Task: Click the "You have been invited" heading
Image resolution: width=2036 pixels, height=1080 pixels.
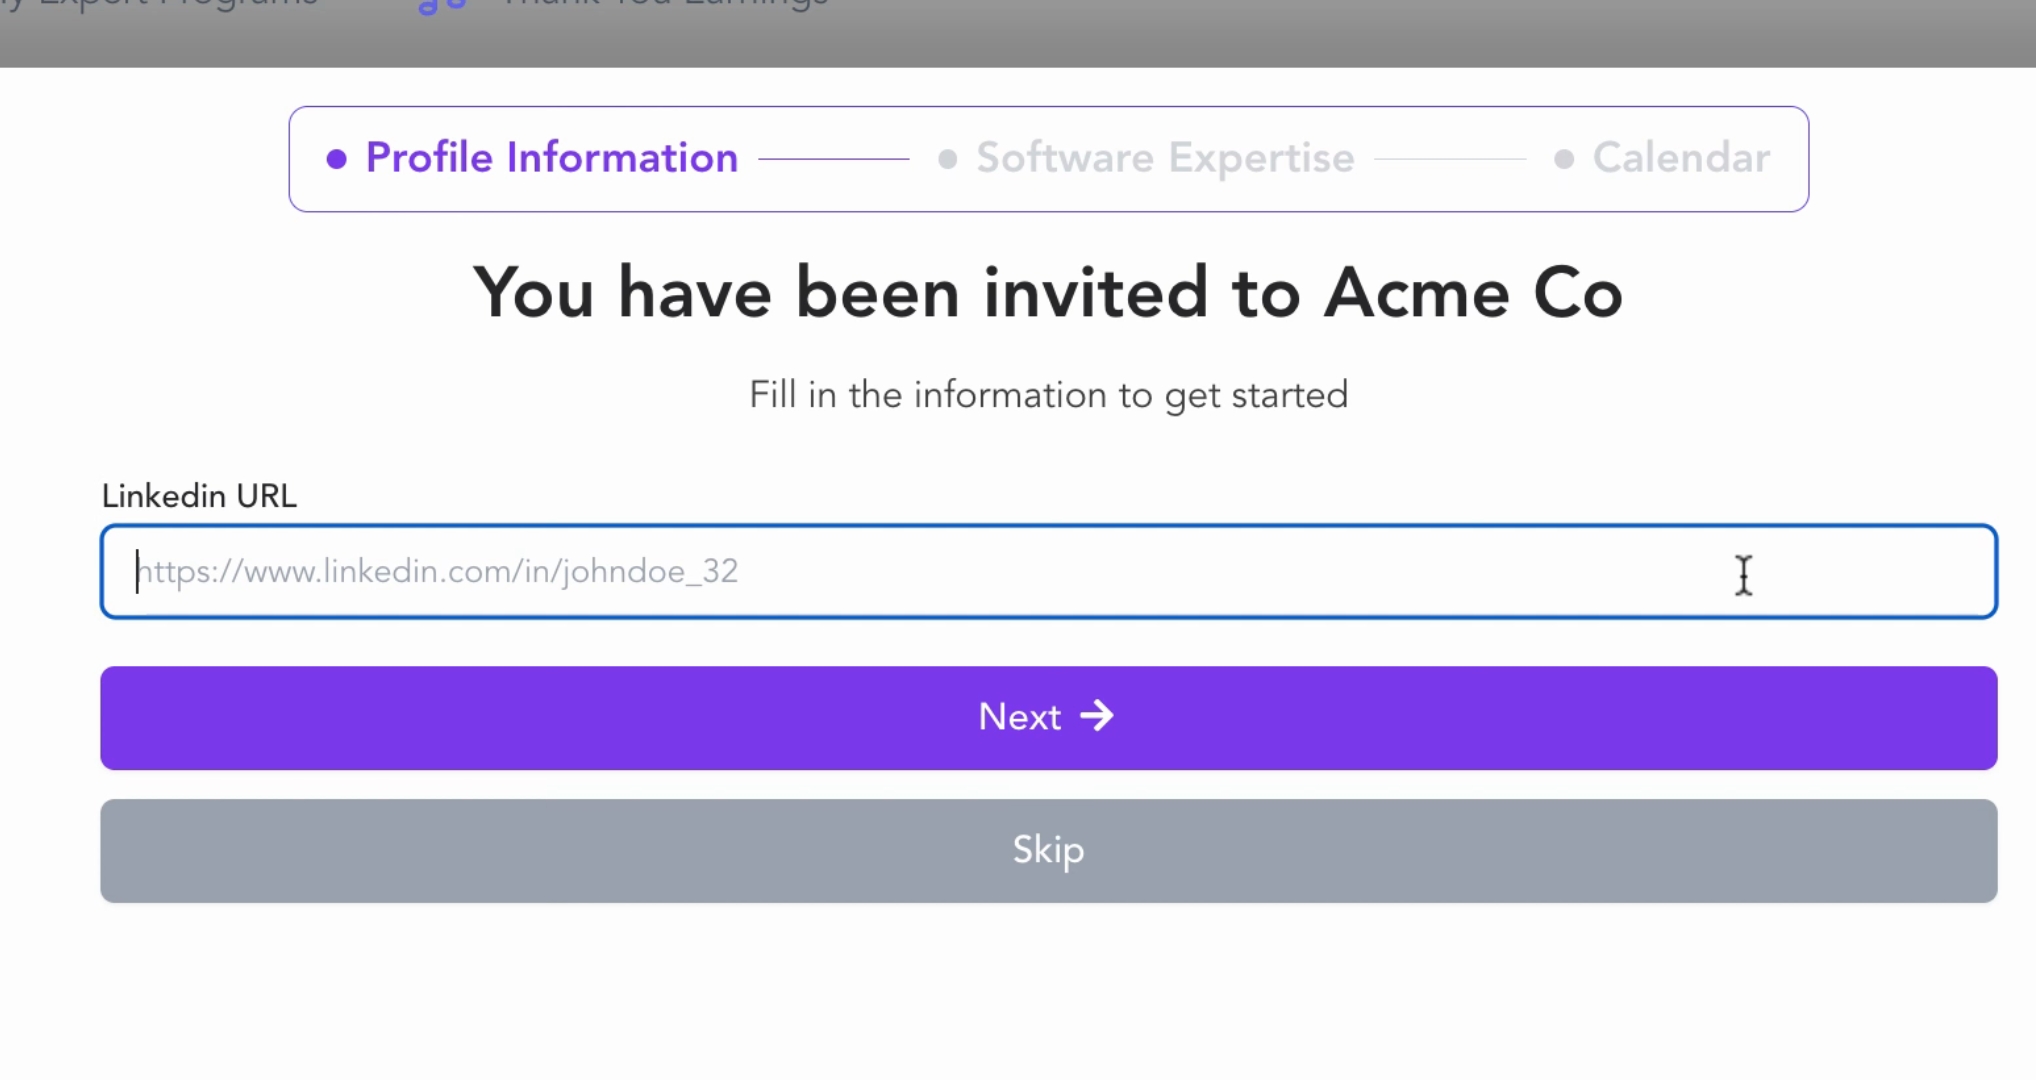Action: 1047,293
